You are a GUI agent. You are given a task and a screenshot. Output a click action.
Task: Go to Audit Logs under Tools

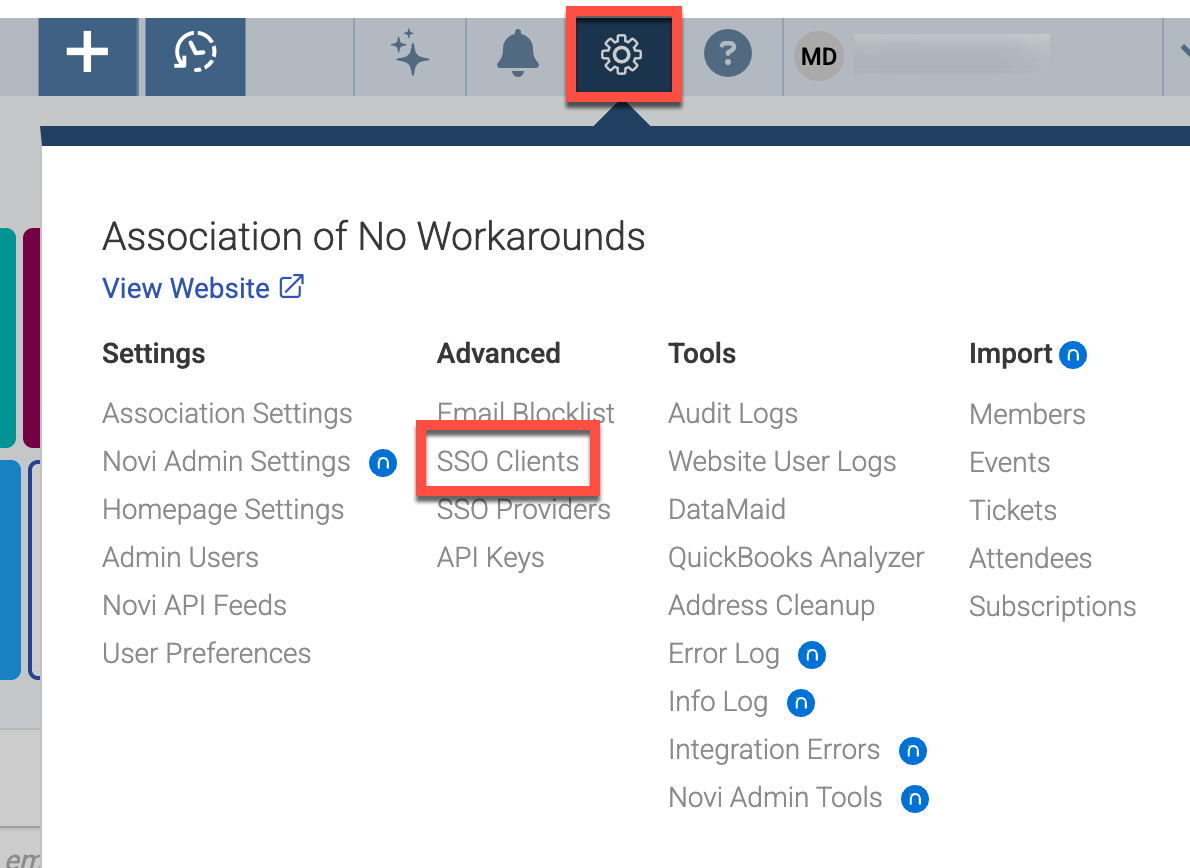[x=732, y=414]
